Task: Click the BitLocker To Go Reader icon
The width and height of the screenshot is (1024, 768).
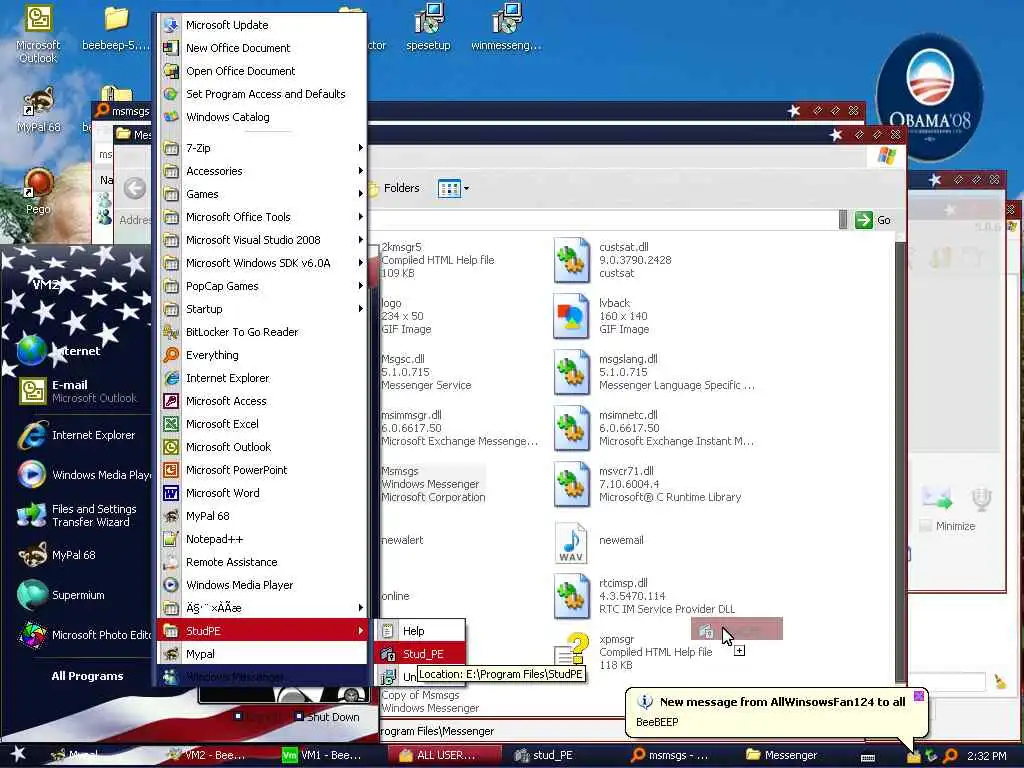Action: (x=171, y=332)
